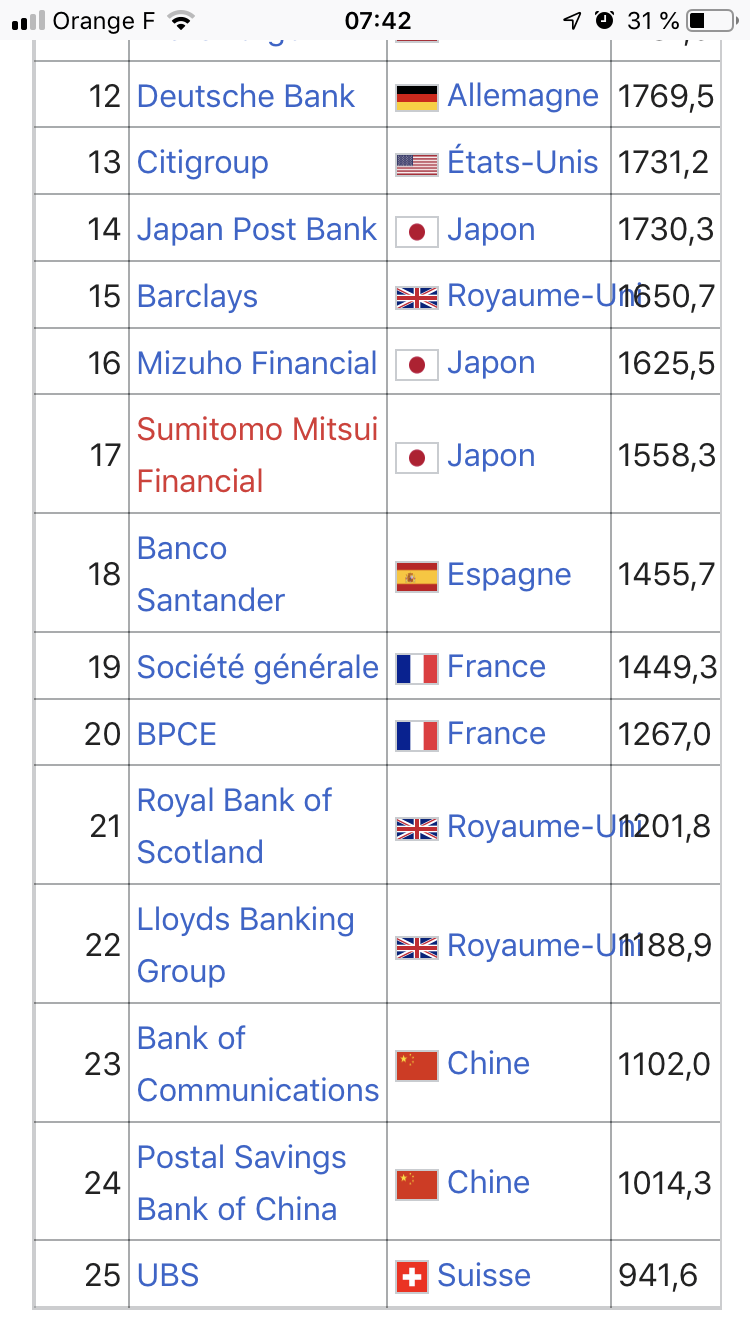Tap the French flag in the BPCE row
The height and width of the screenshot is (1334, 750).
[x=417, y=735]
